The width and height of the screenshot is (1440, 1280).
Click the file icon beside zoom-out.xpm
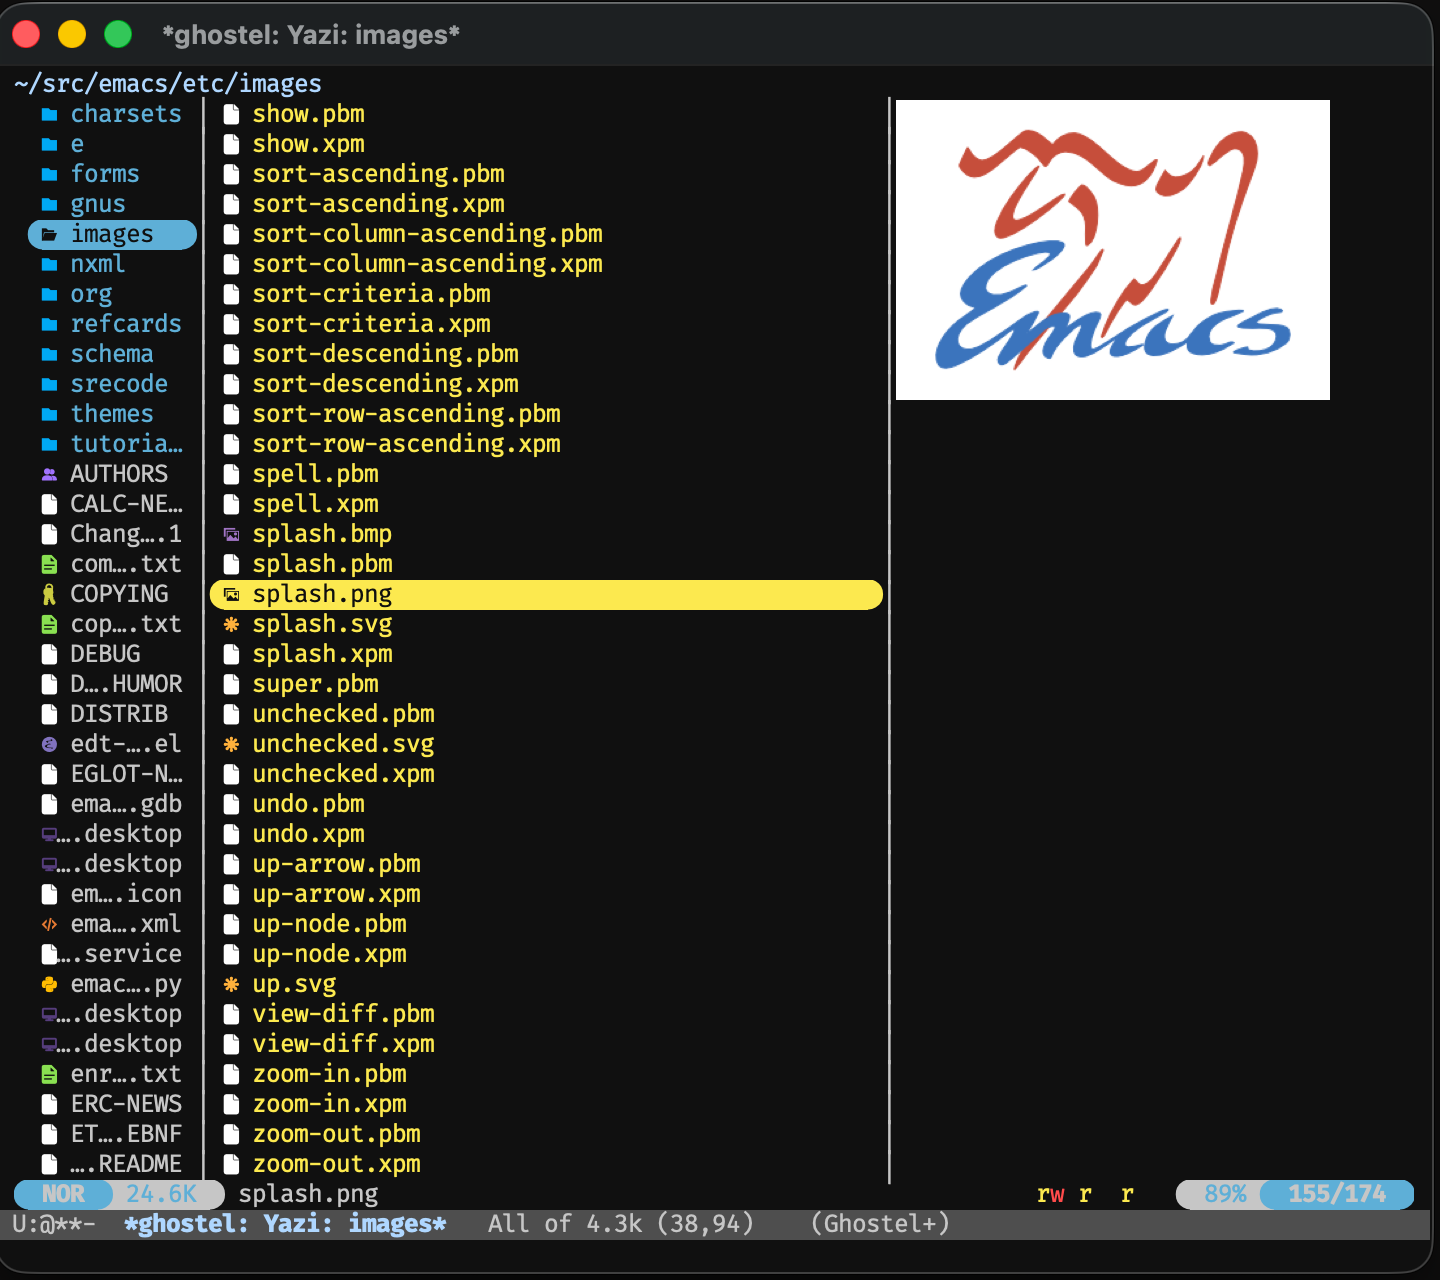click(x=231, y=1165)
